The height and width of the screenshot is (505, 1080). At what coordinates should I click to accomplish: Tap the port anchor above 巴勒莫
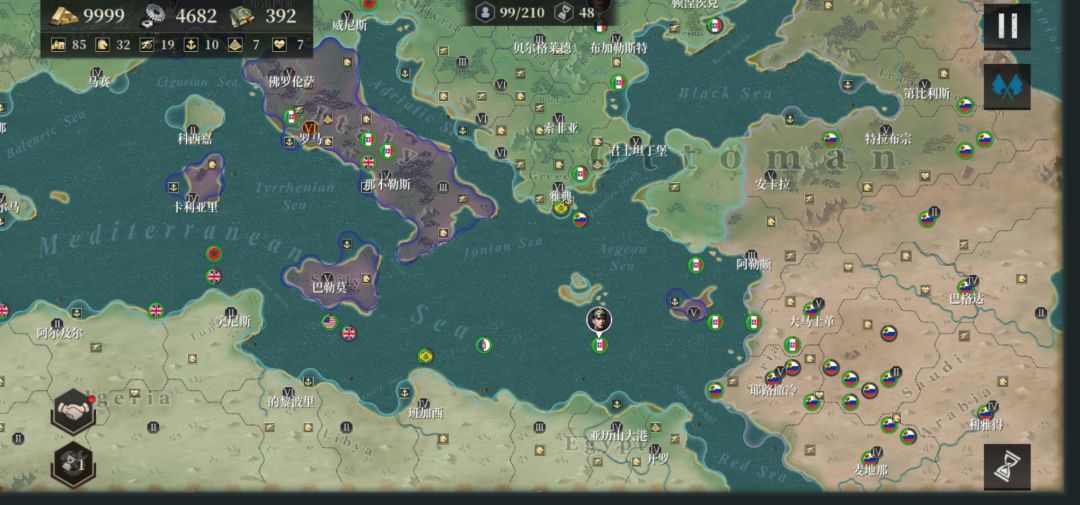point(348,243)
